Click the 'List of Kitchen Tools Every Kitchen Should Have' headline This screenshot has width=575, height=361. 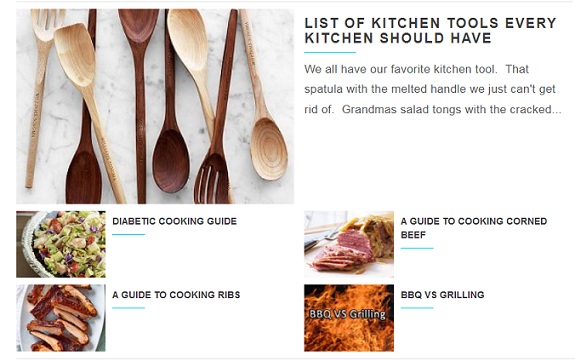431,30
